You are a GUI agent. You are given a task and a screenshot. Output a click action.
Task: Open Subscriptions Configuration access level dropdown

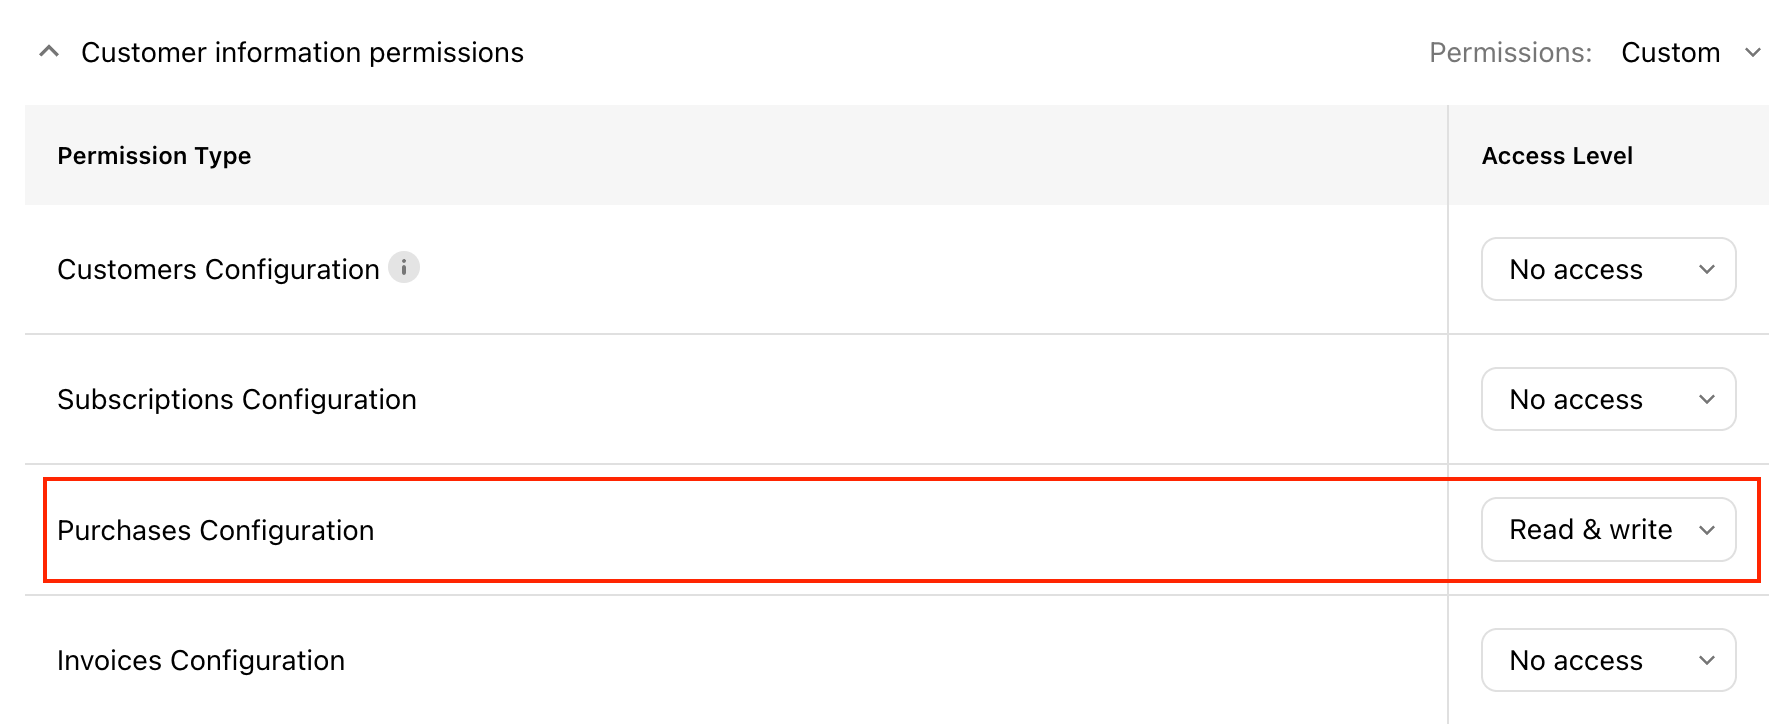click(x=1608, y=399)
